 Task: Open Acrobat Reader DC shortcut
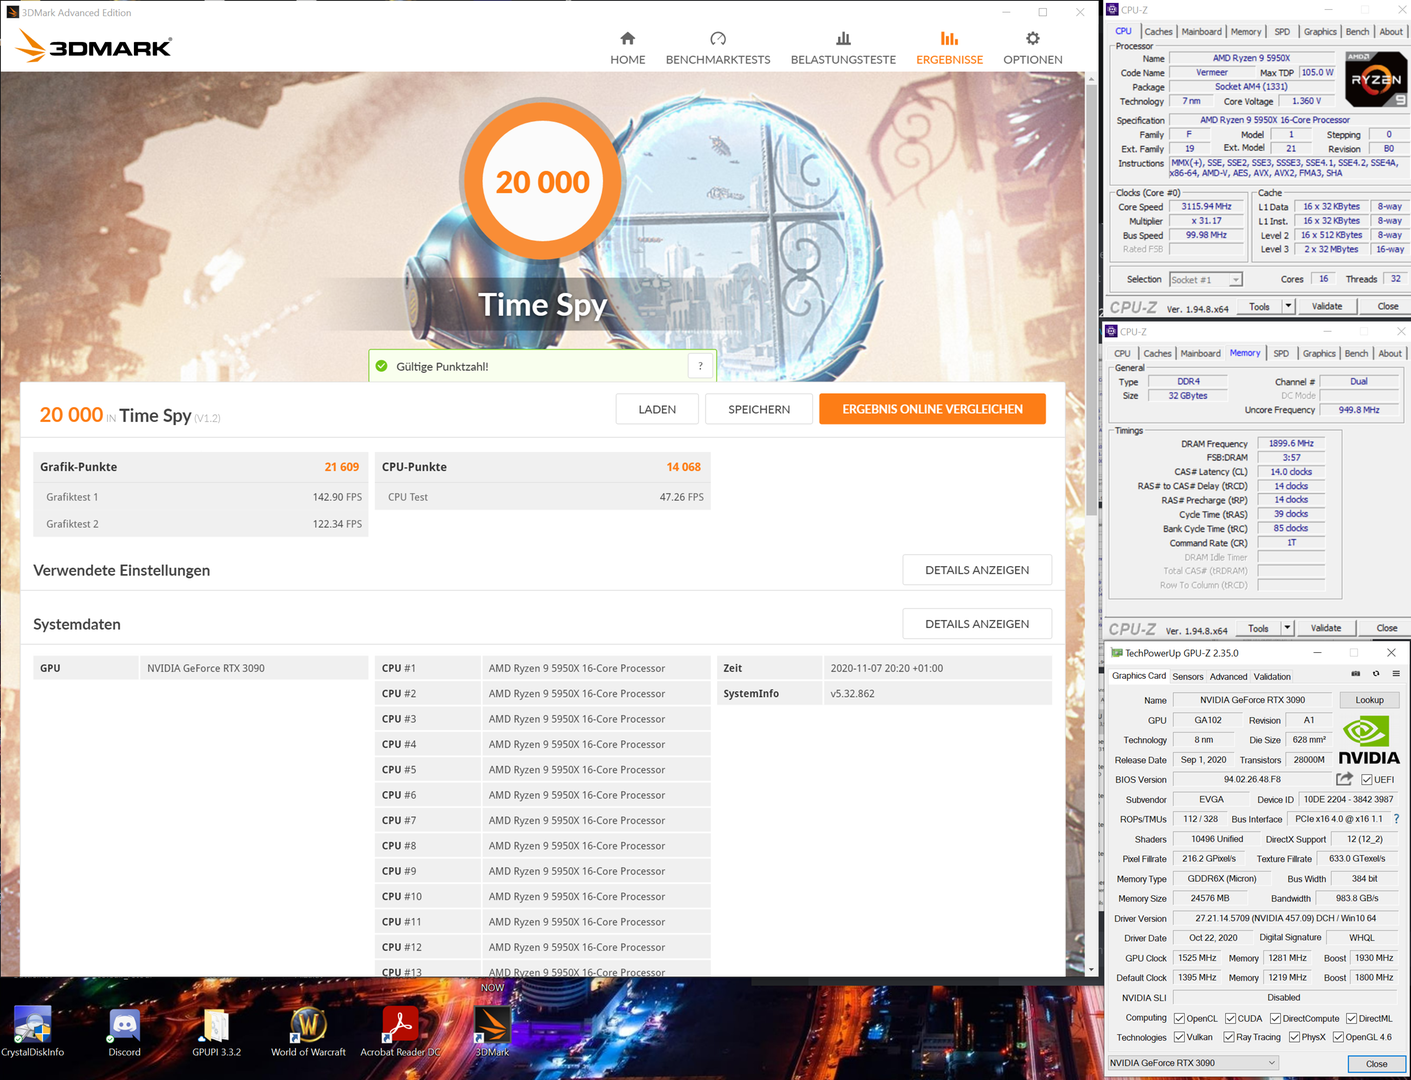[x=400, y=1030]
